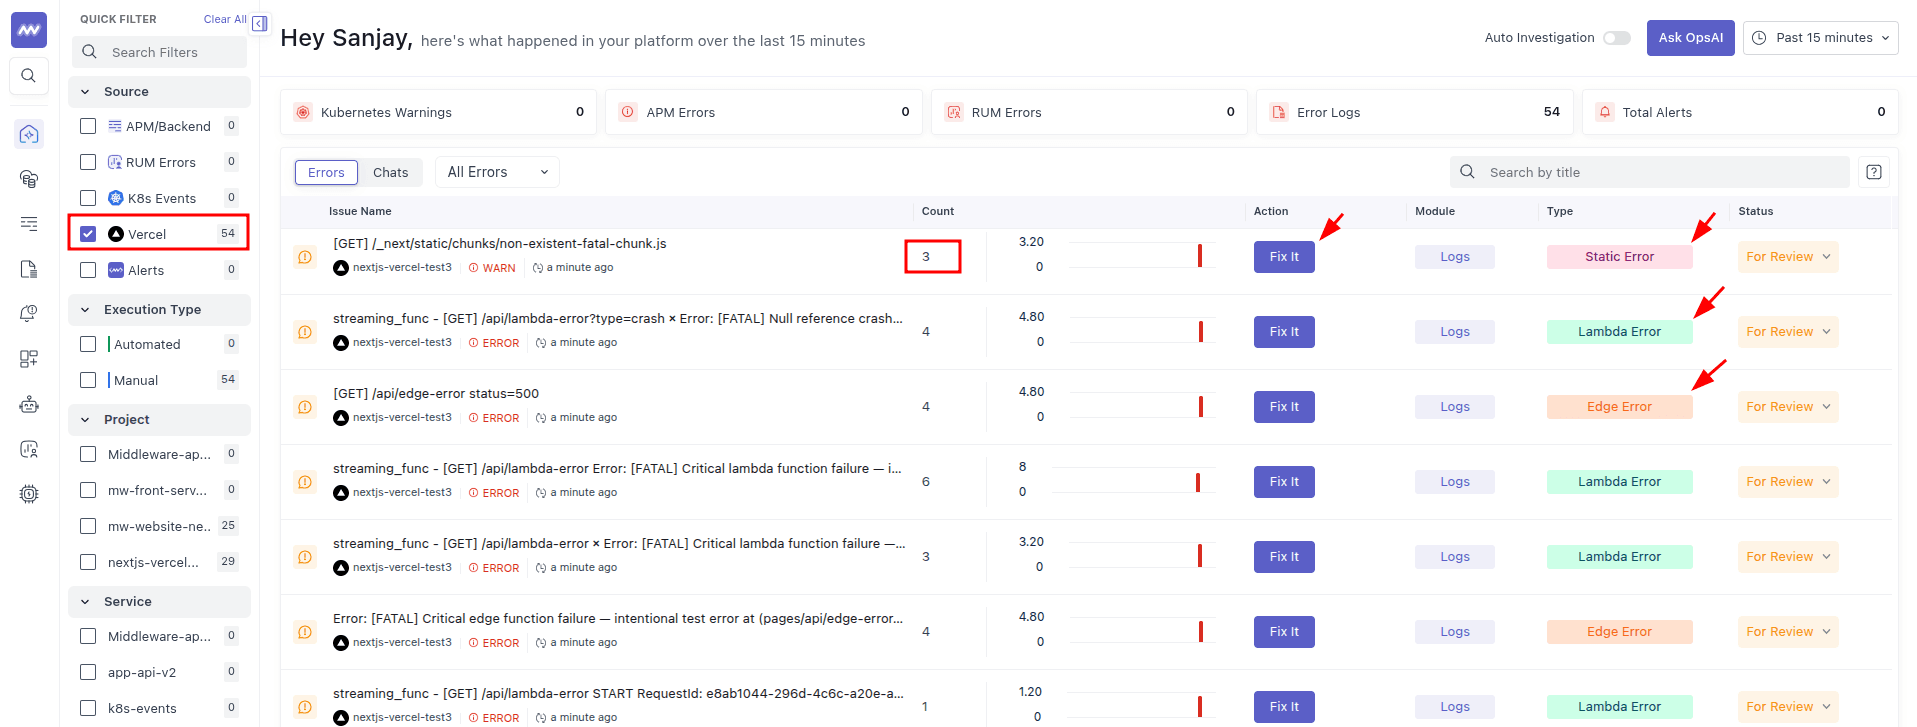Viewport: 1917px width, 727px height.
Task: Click the Middleware logo icon
Action: coord(29,30)
